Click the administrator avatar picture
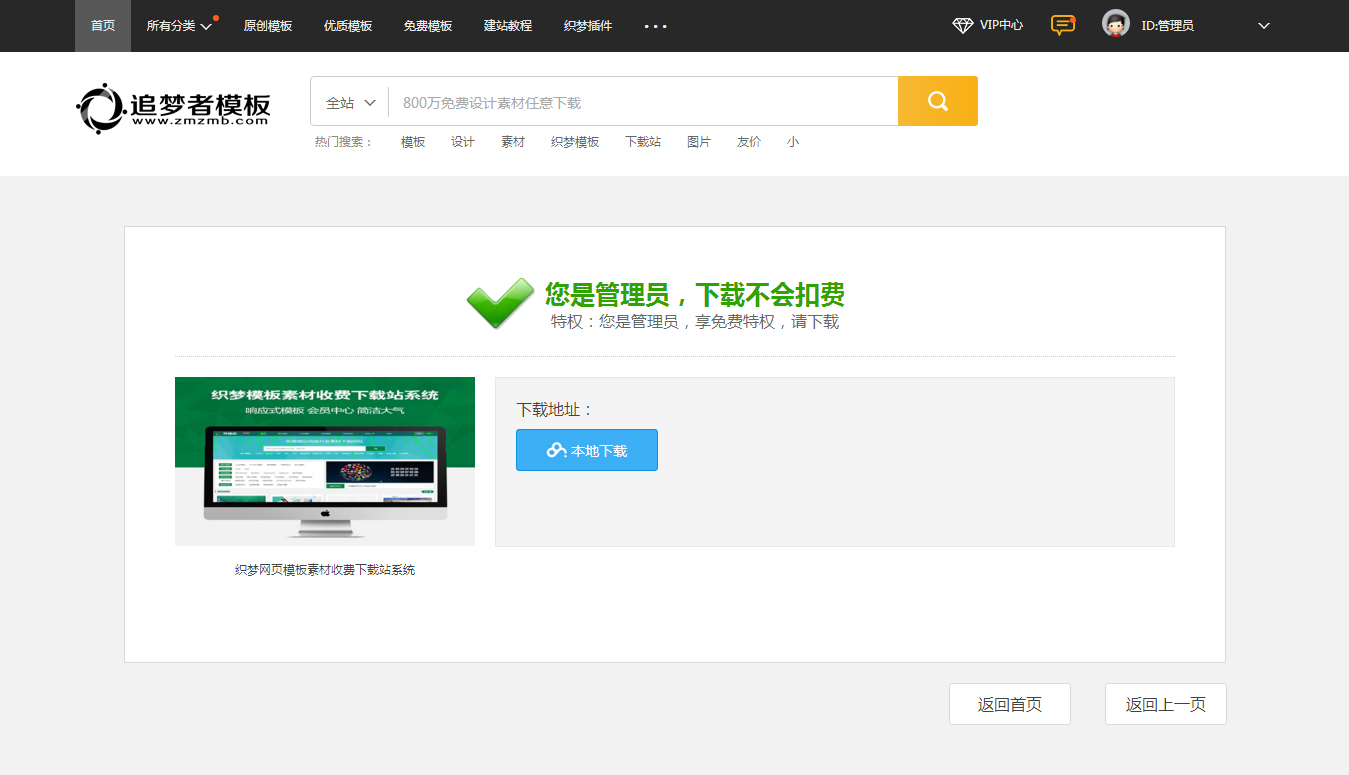Viewport: 1349px width, 775px height. [x=1115, y=25]
